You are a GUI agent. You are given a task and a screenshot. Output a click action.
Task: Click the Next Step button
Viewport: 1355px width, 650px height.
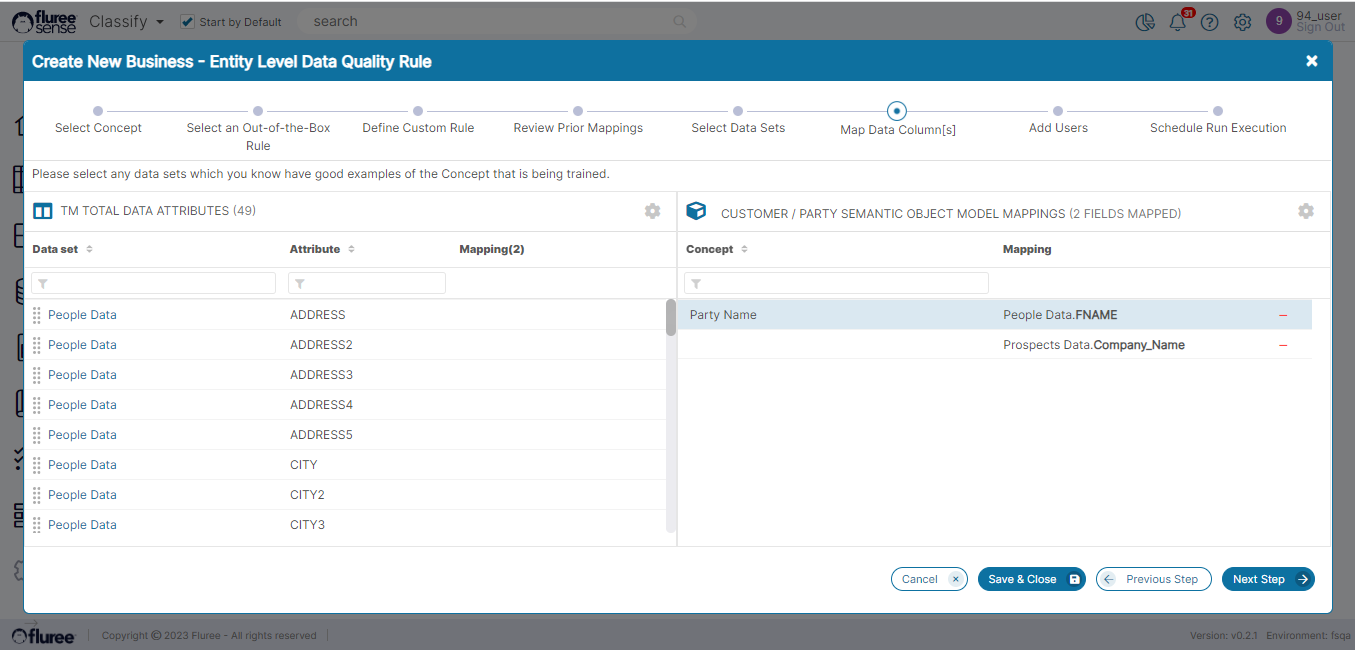pyautogui.click(x=1267, y=579)
